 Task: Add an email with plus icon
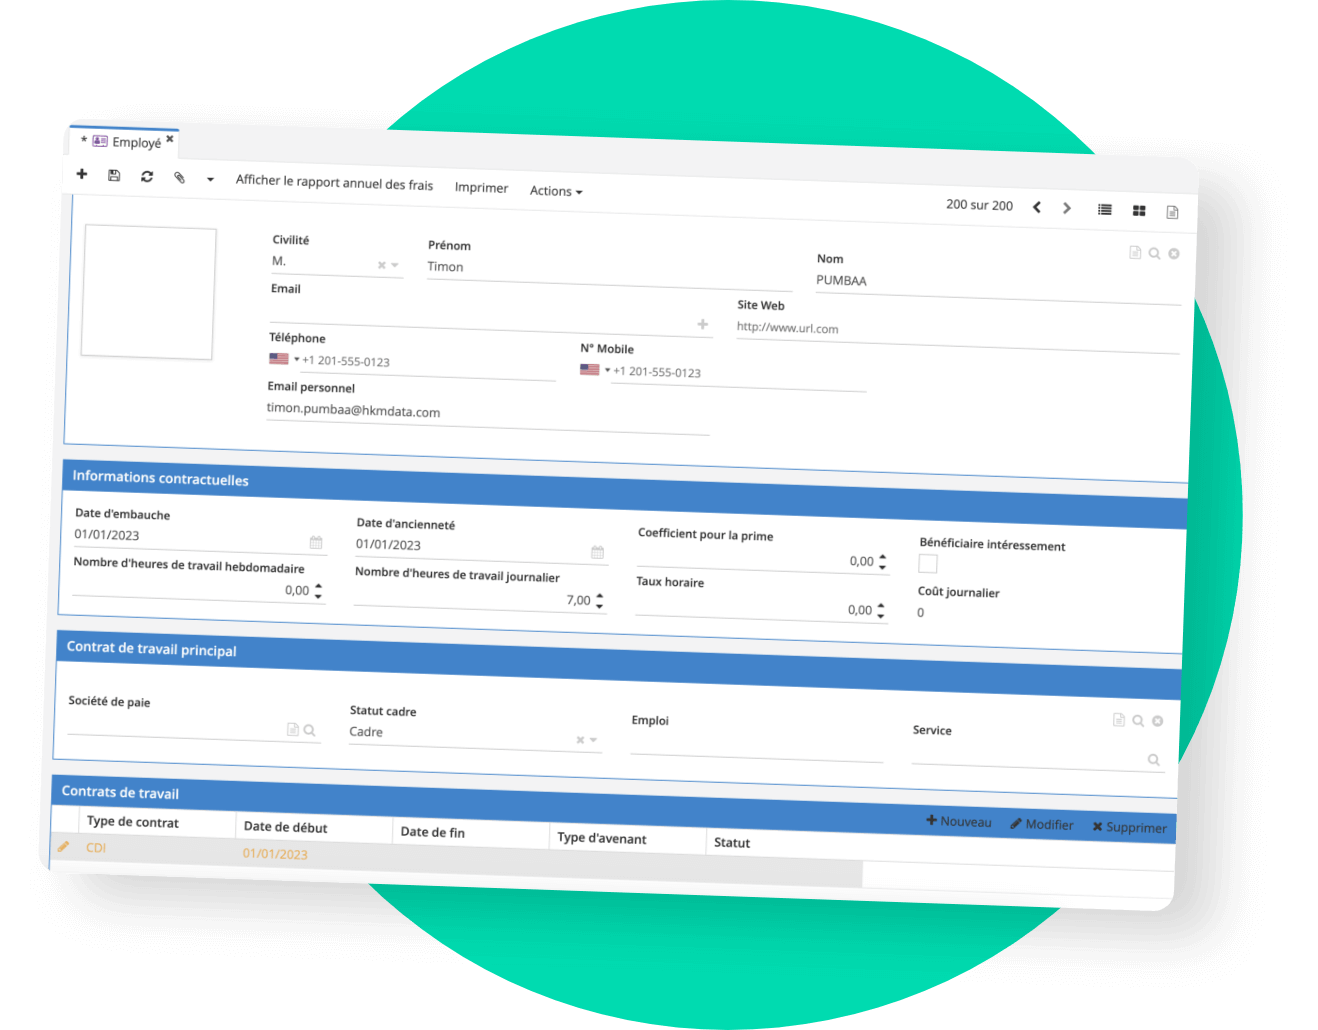click(x=703, y=324)
